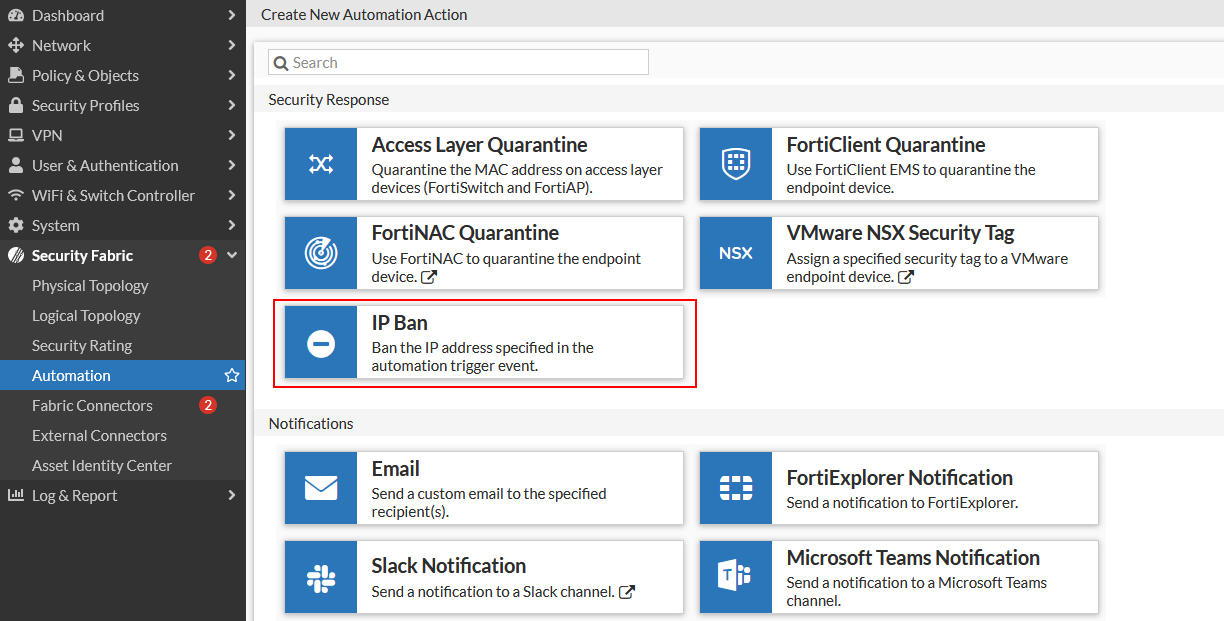Click the FortiClient Quarantine shield icon
This screenshot has width=1224, height=621.
(735, 164)
